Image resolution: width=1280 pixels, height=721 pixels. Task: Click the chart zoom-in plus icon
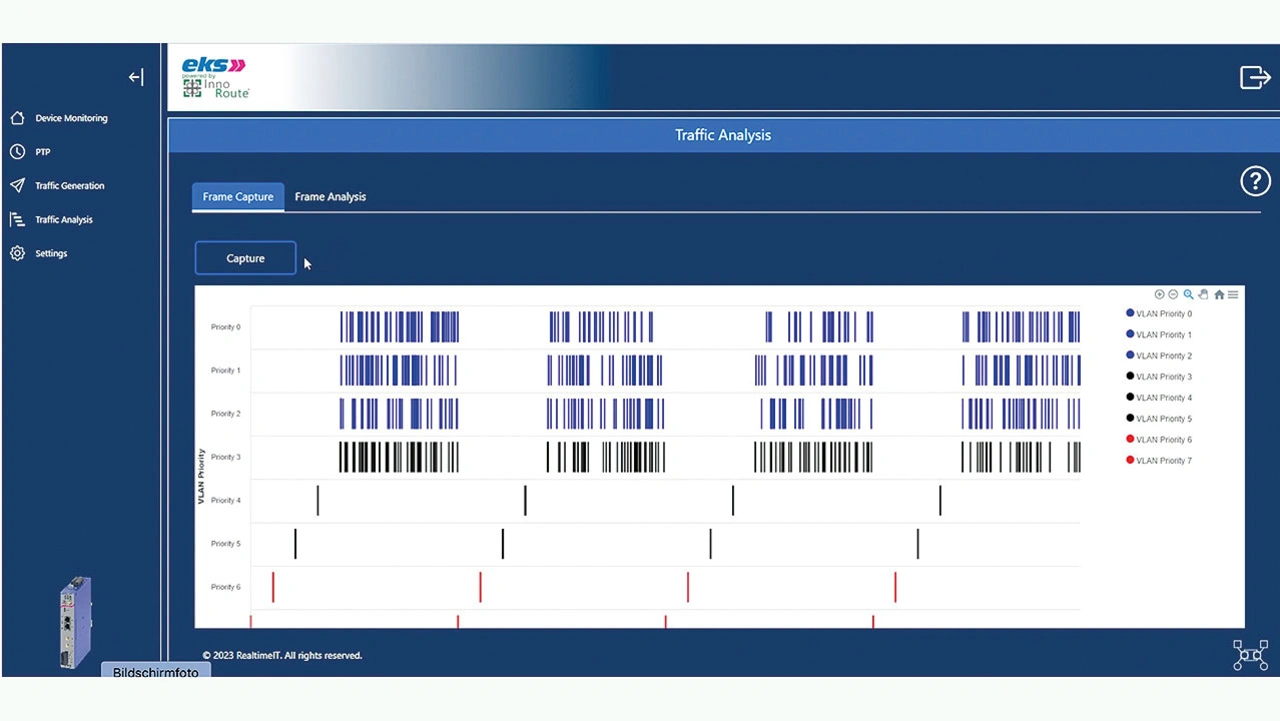coord(1159,295)
